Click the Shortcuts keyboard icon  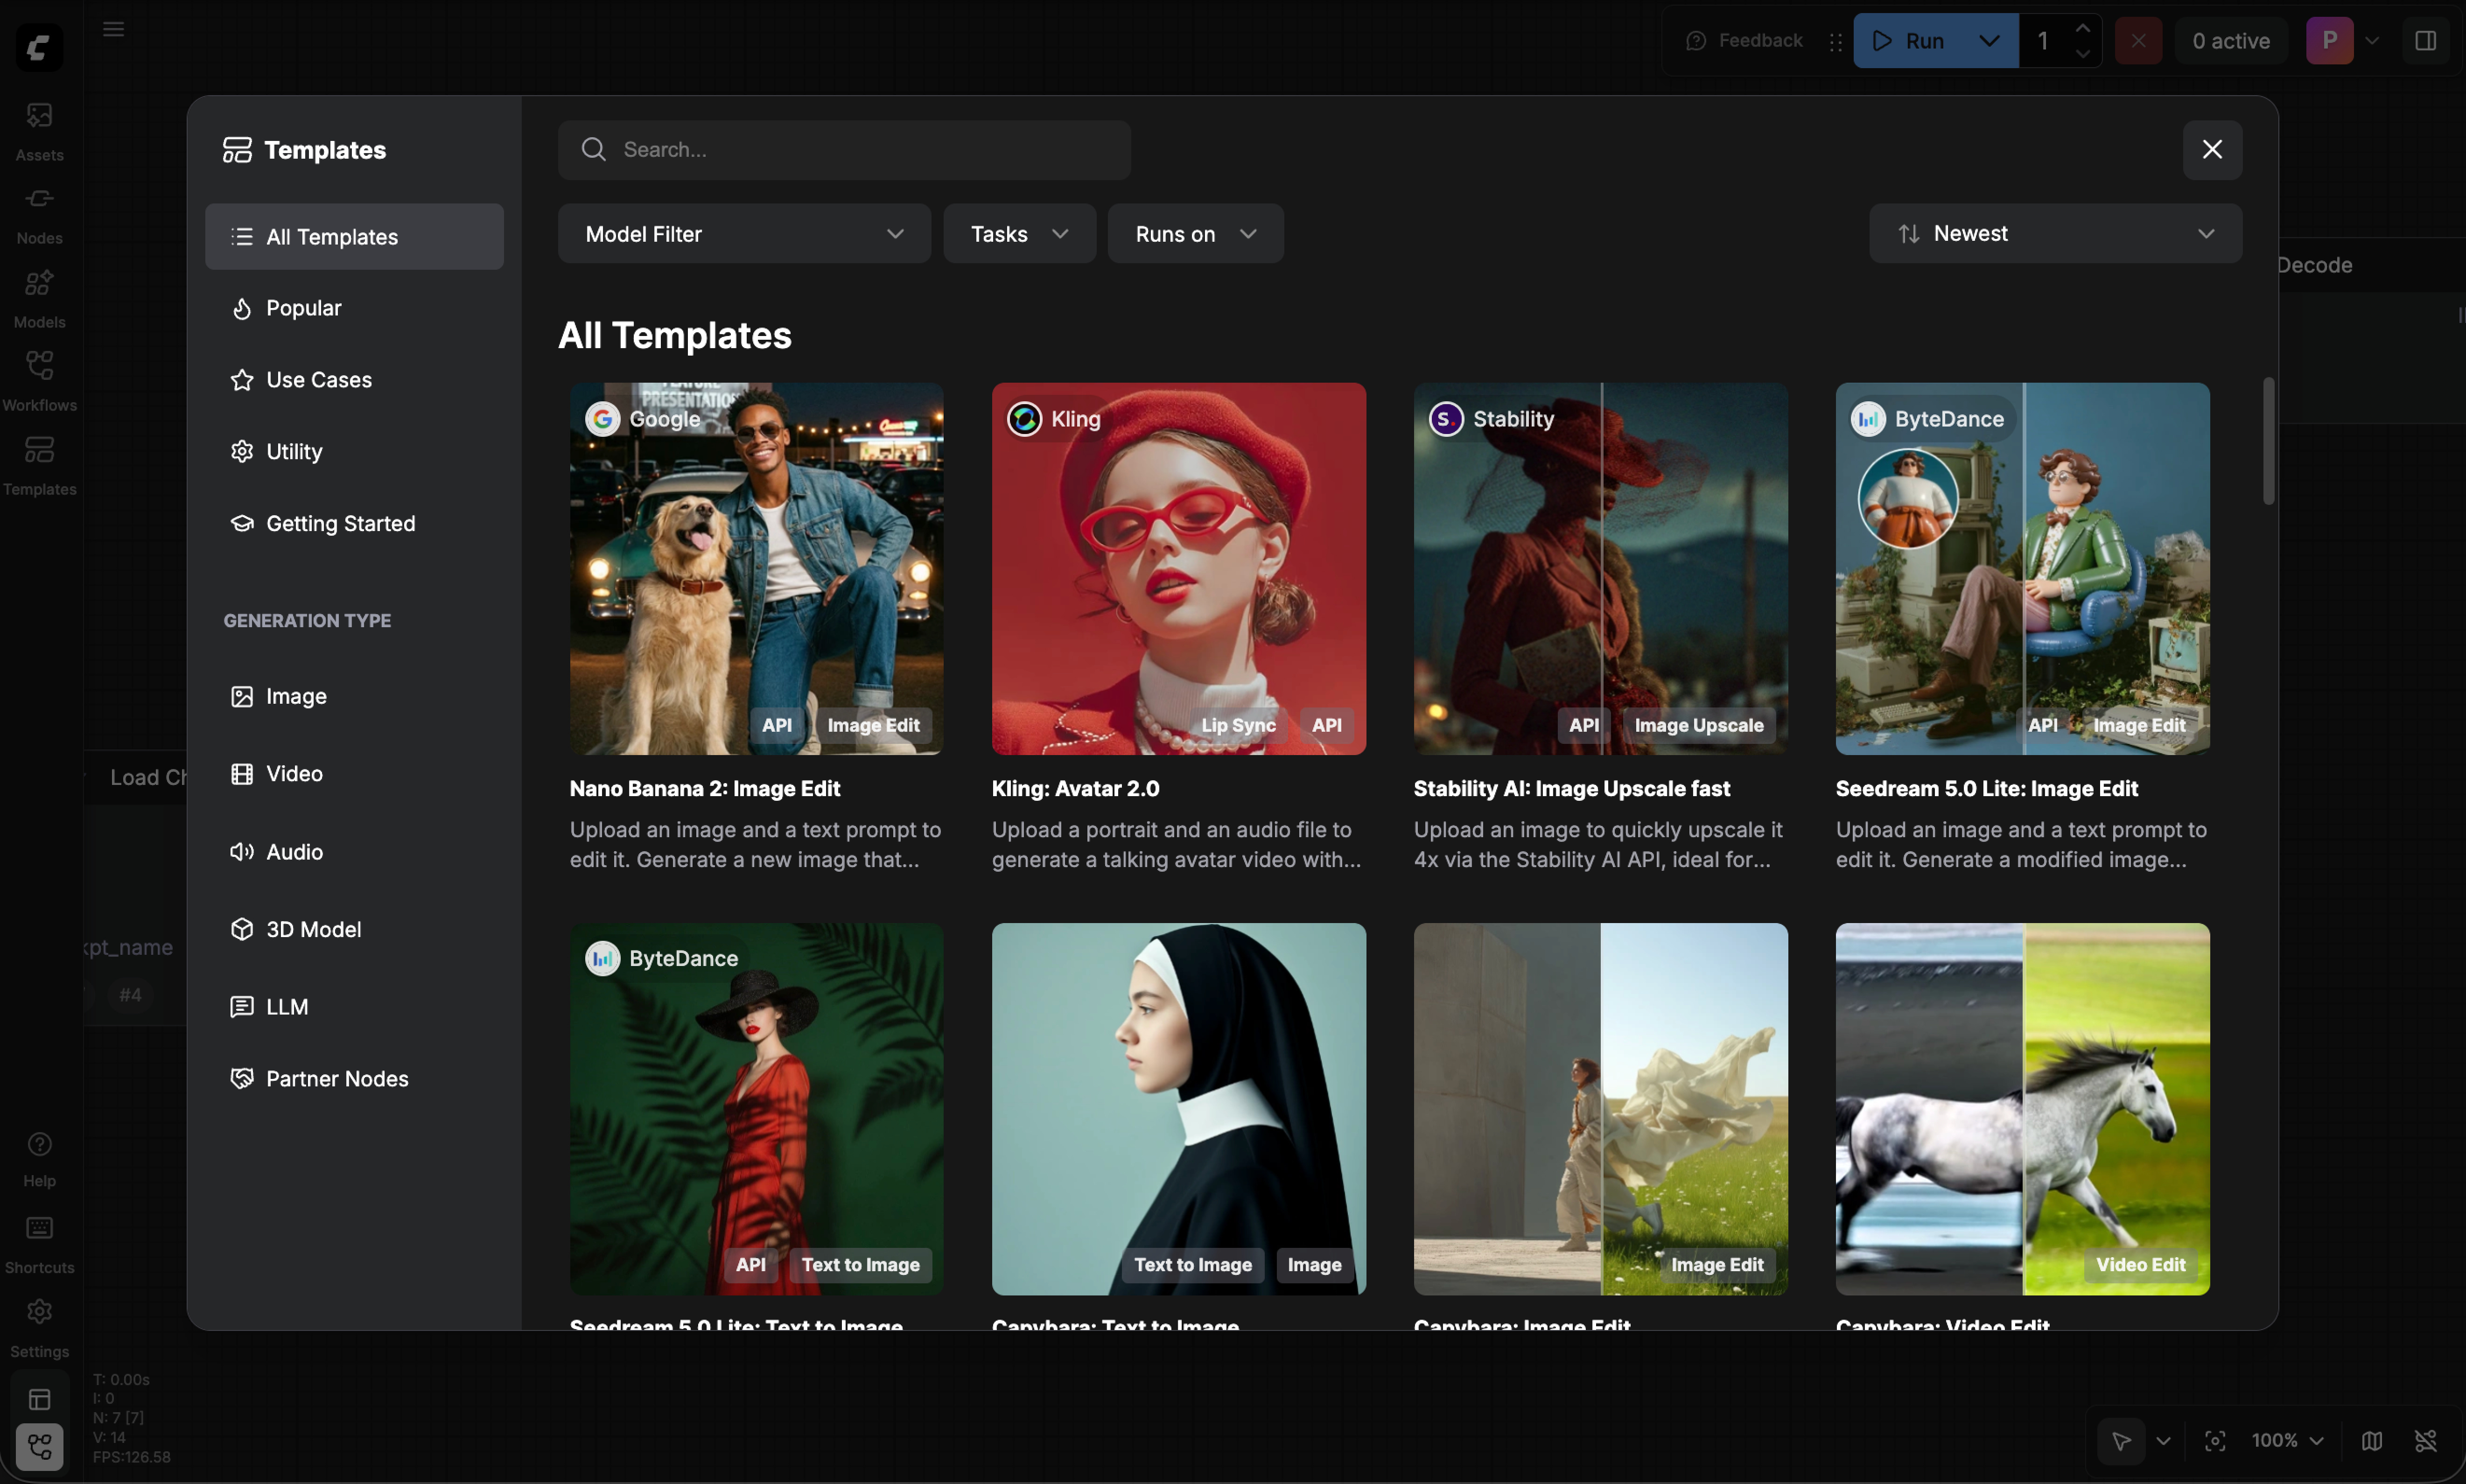click(39, 1241)
